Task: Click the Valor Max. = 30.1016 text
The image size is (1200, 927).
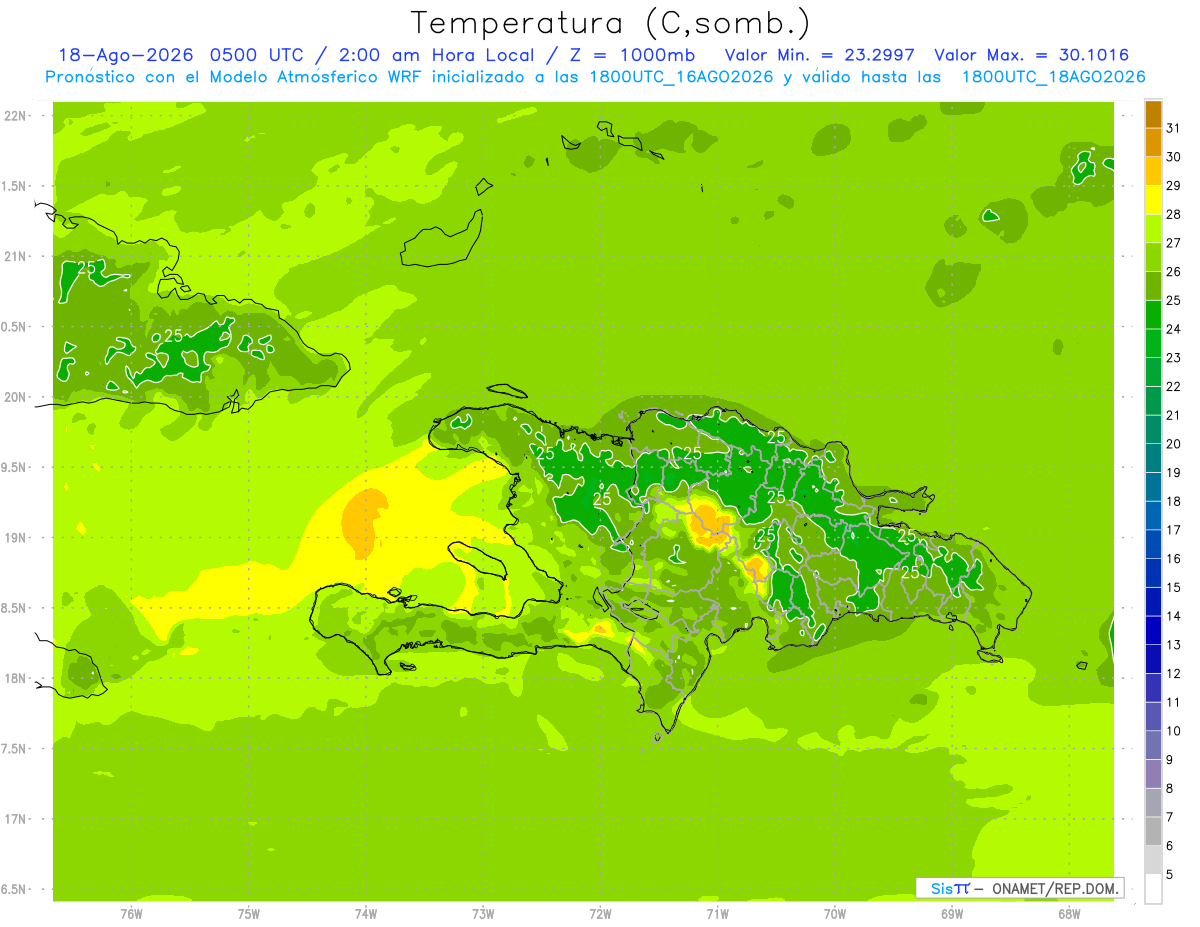Action: tap(1032, 55)
